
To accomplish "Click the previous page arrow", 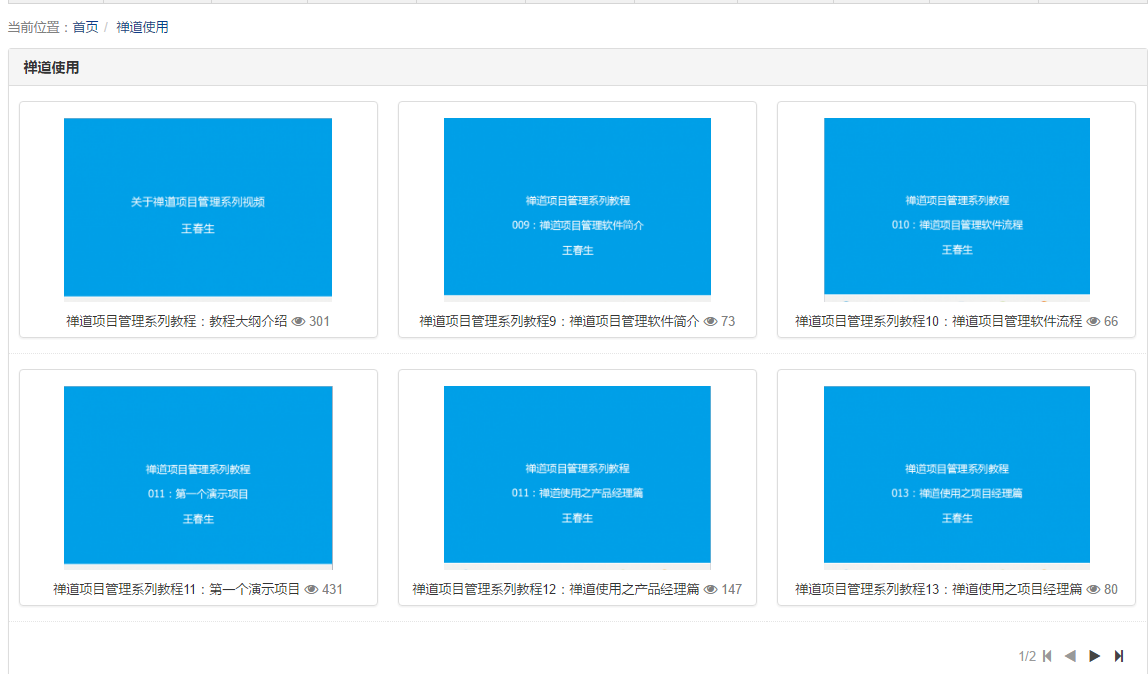I will (x=1070, y=656).
